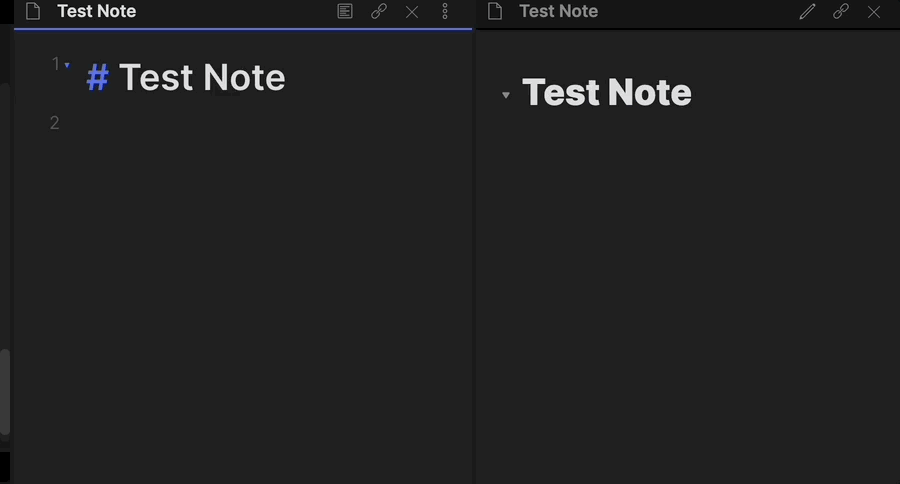Image resolution: width=900 pixels, height=484 pixels.
Task: Click the link icon in right pane header
Action: click(x=841, y=11)
